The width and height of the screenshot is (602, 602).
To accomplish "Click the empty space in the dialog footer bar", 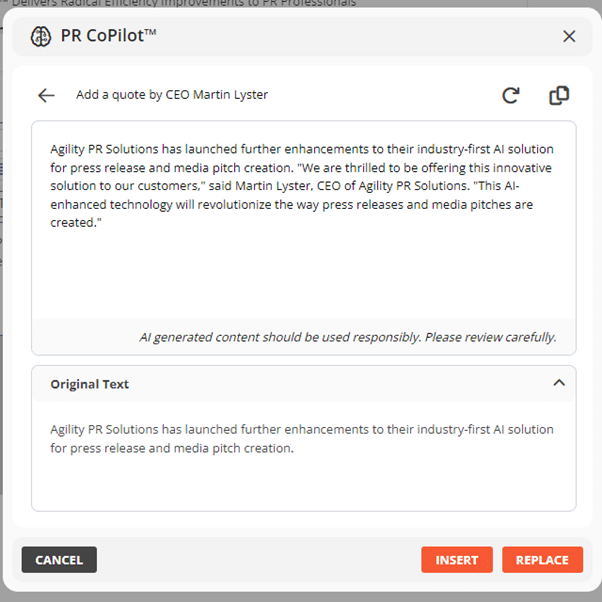I will click(260, 560).
